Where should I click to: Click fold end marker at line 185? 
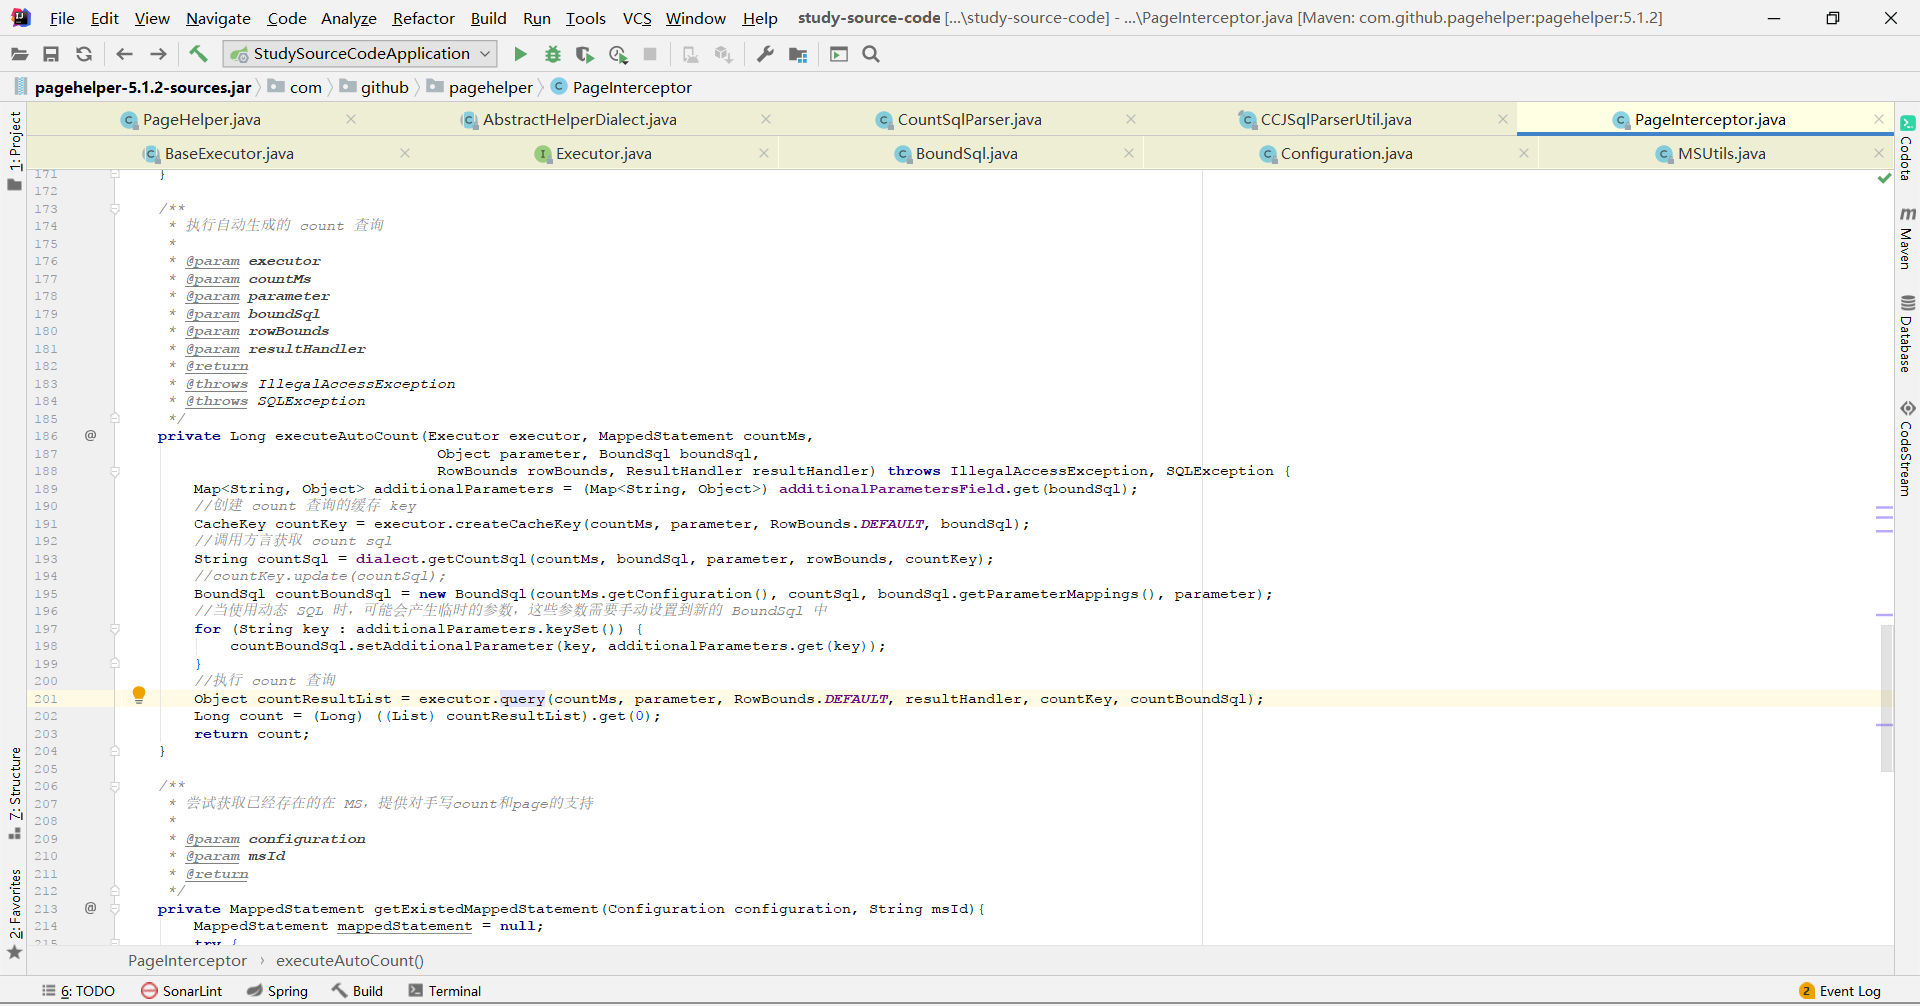coord(115,419)
